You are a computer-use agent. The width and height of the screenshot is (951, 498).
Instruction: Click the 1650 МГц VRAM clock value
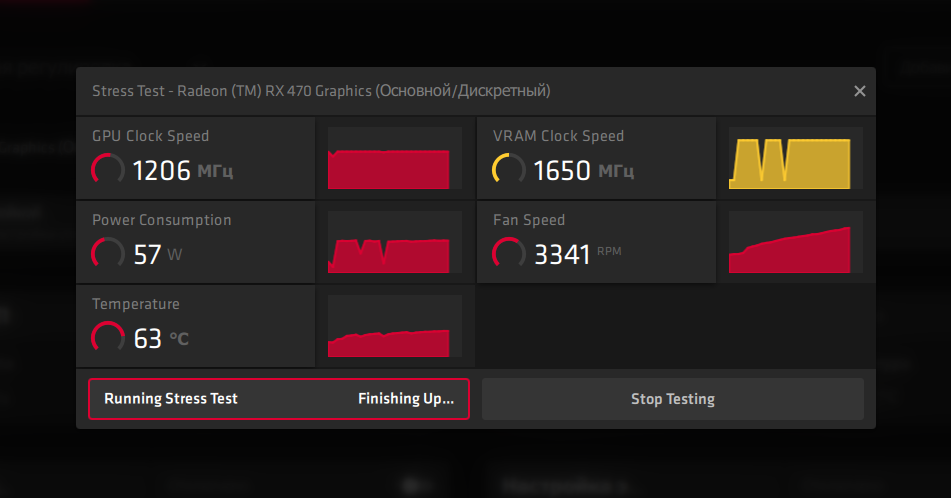584,170
